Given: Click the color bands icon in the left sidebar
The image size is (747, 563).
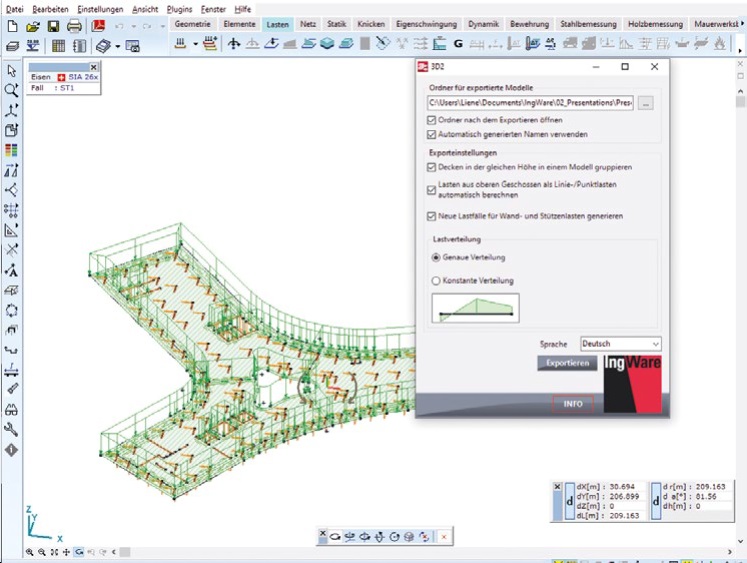Looking at the screenshot, I should click(11, 151).
